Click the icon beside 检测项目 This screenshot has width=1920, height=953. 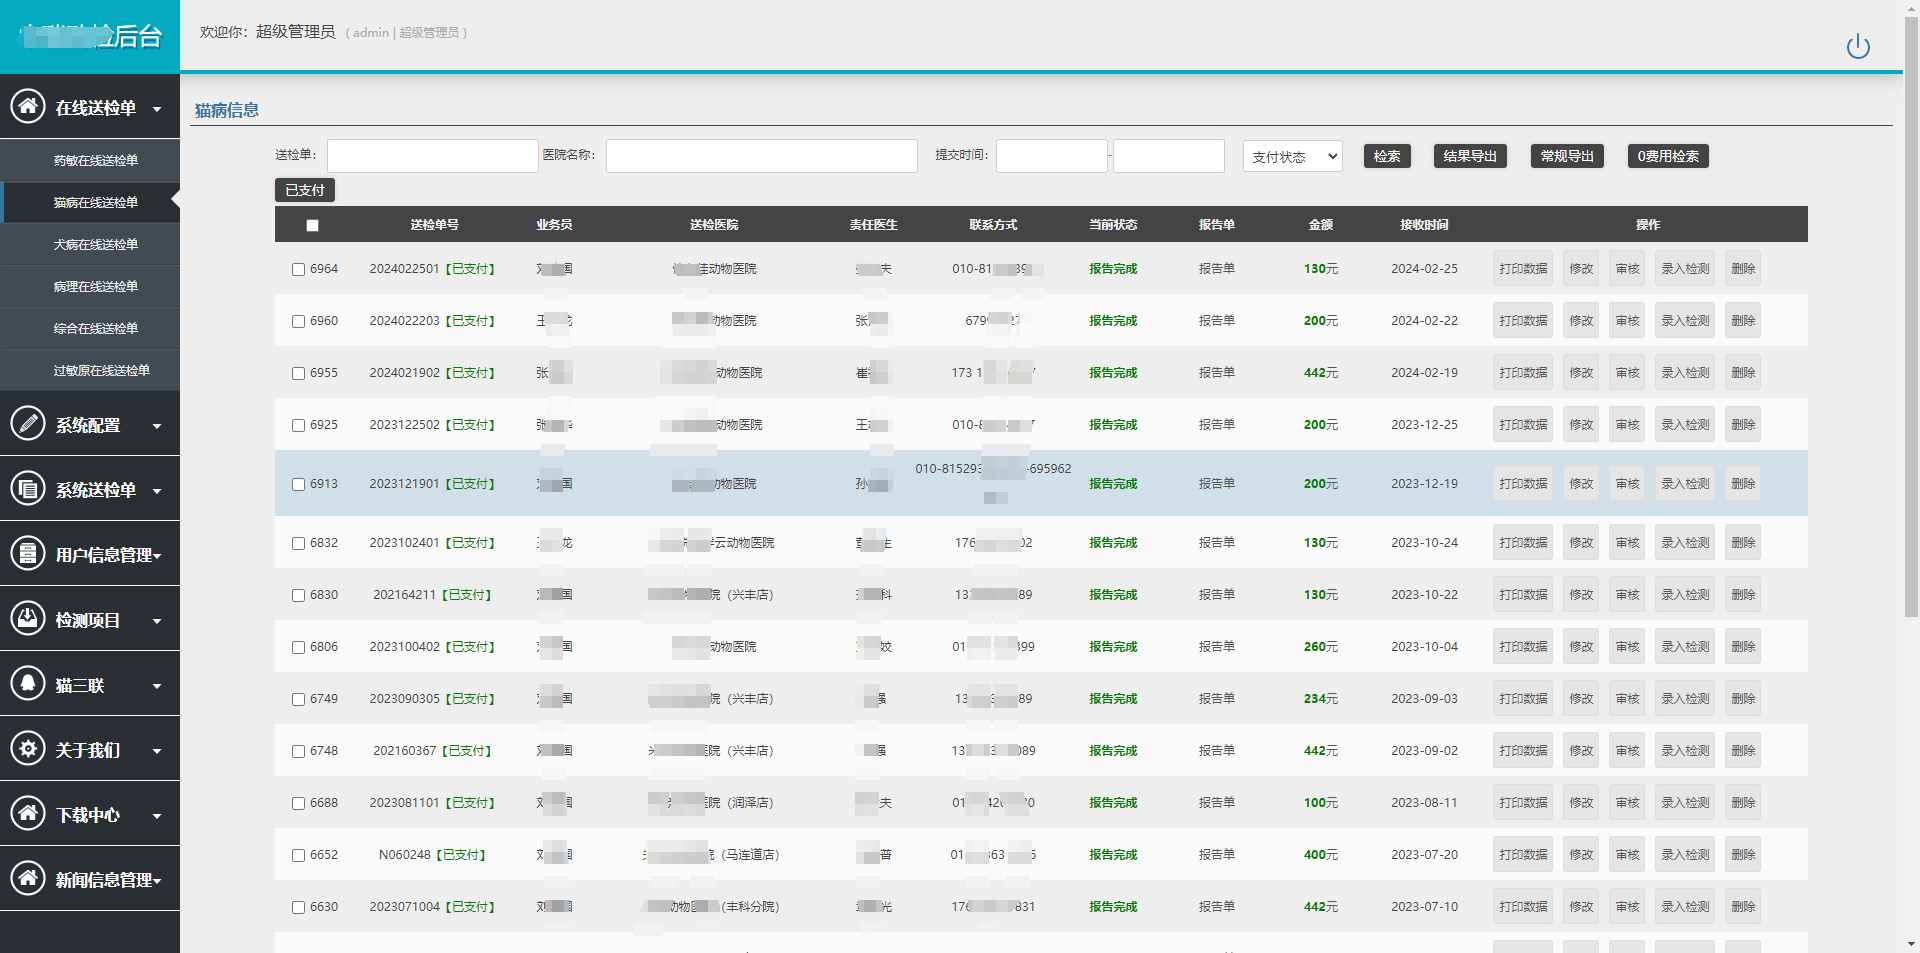tap(28, 618)
